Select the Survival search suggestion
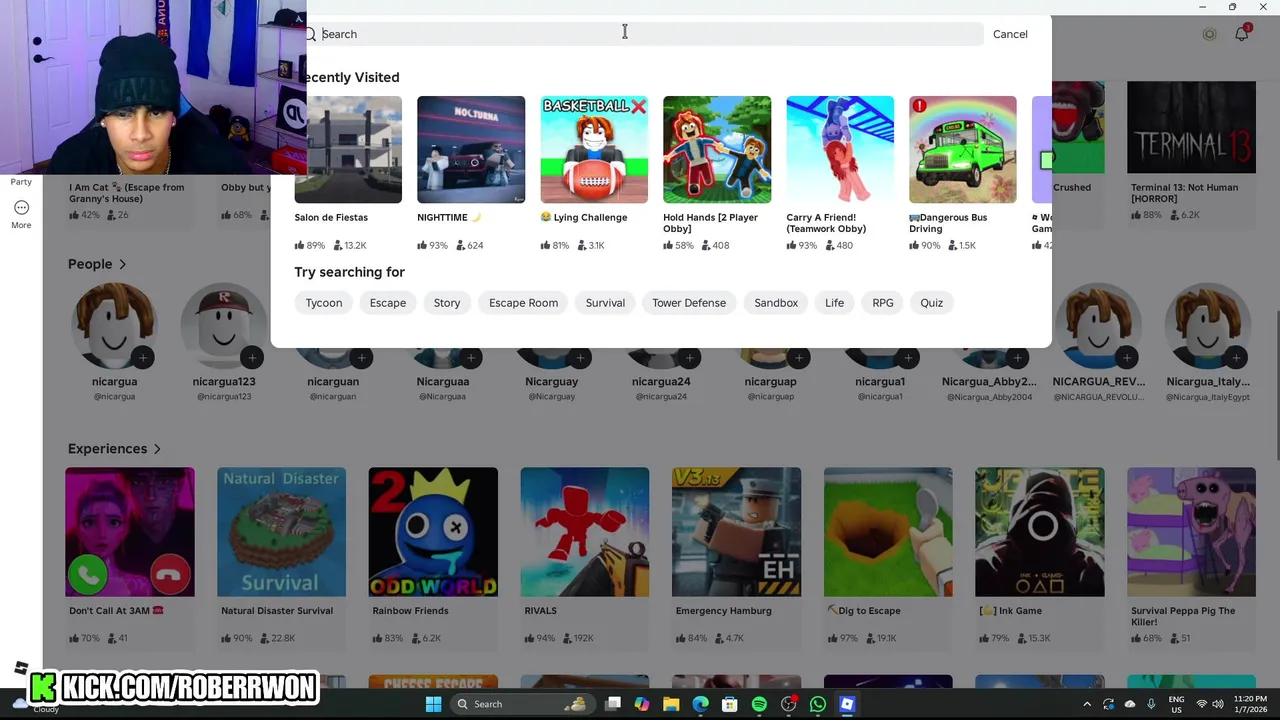 tap(605, 303)
